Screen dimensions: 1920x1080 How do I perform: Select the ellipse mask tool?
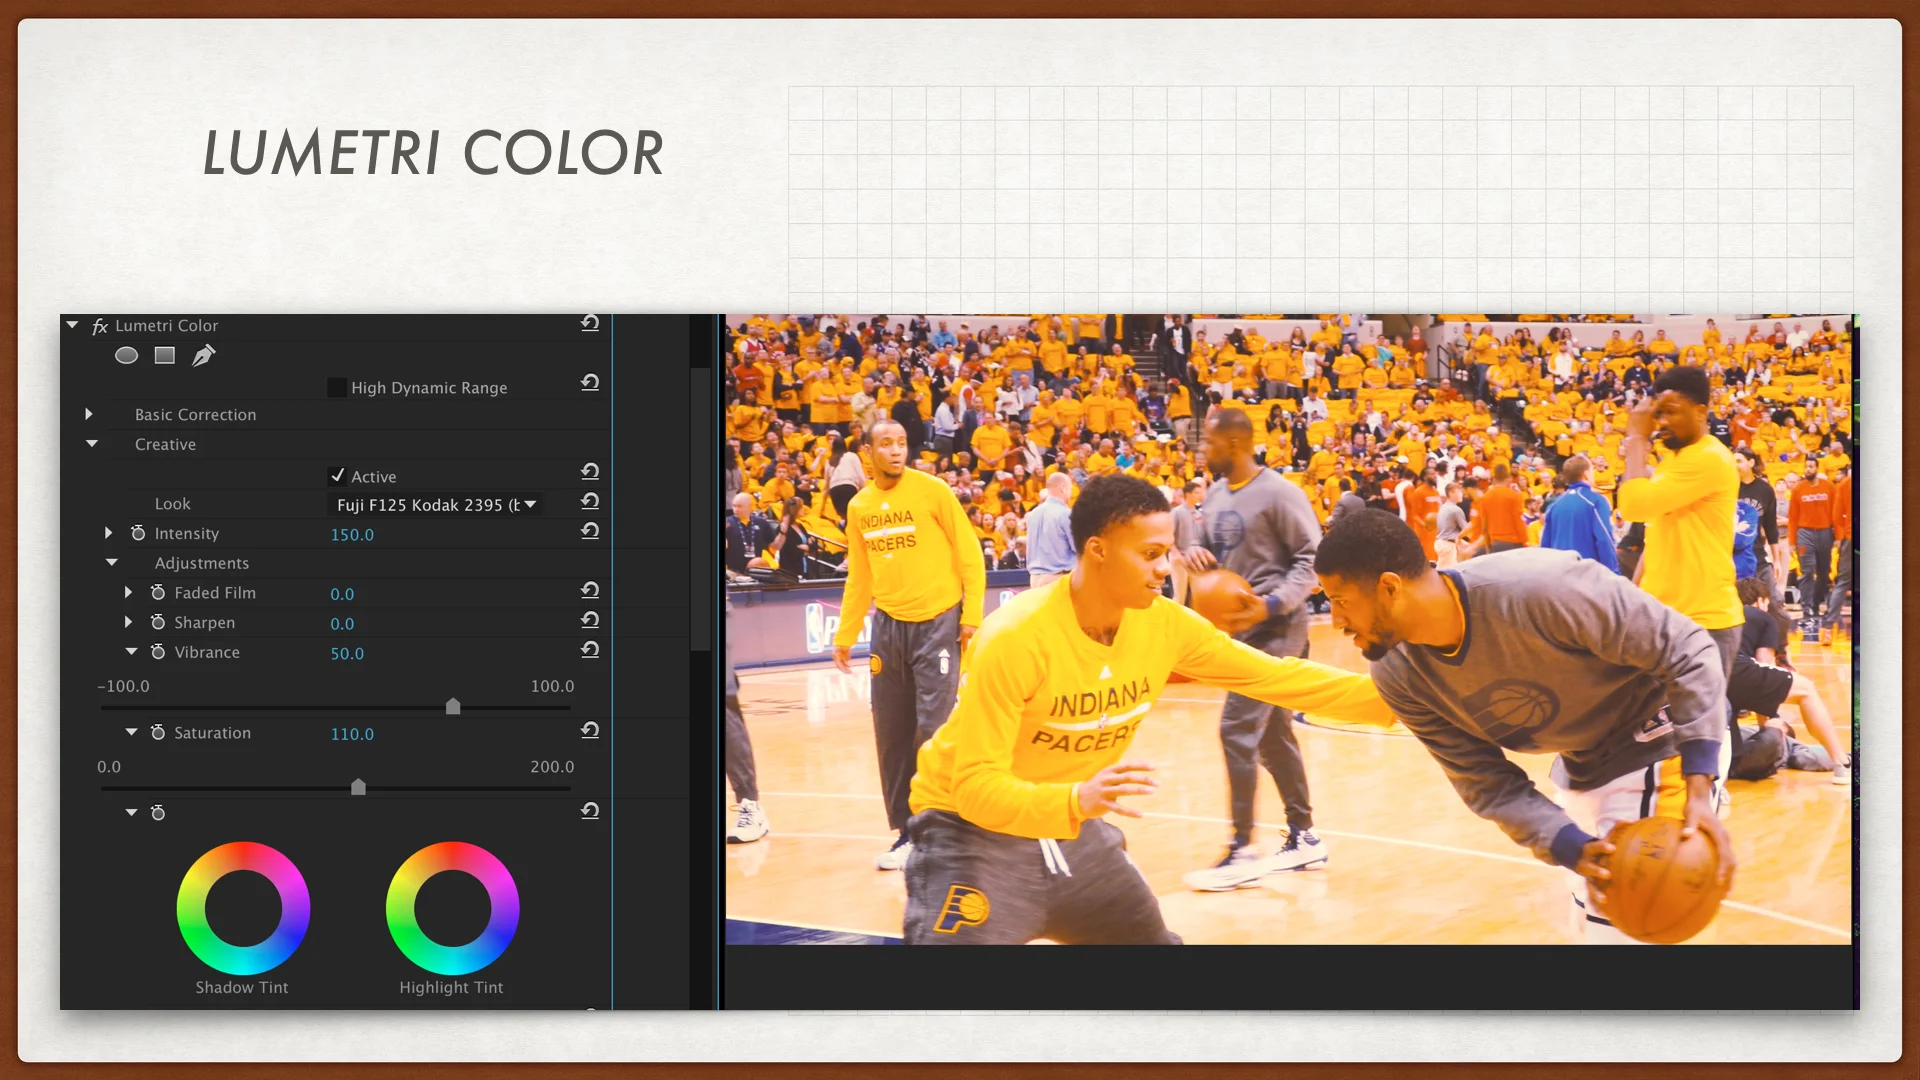pyautogui.click(x=126, y=355)
